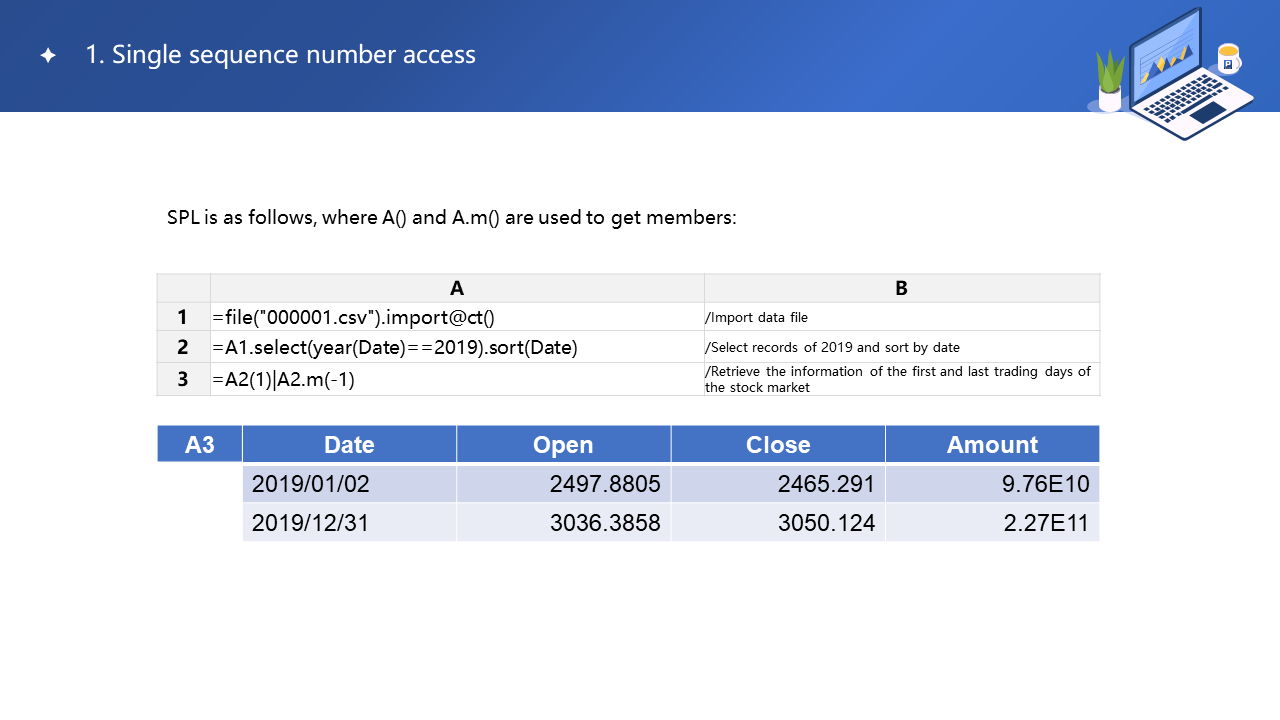Click the Amount column header in results
The image size is (1280, 720).
(992, 444)
